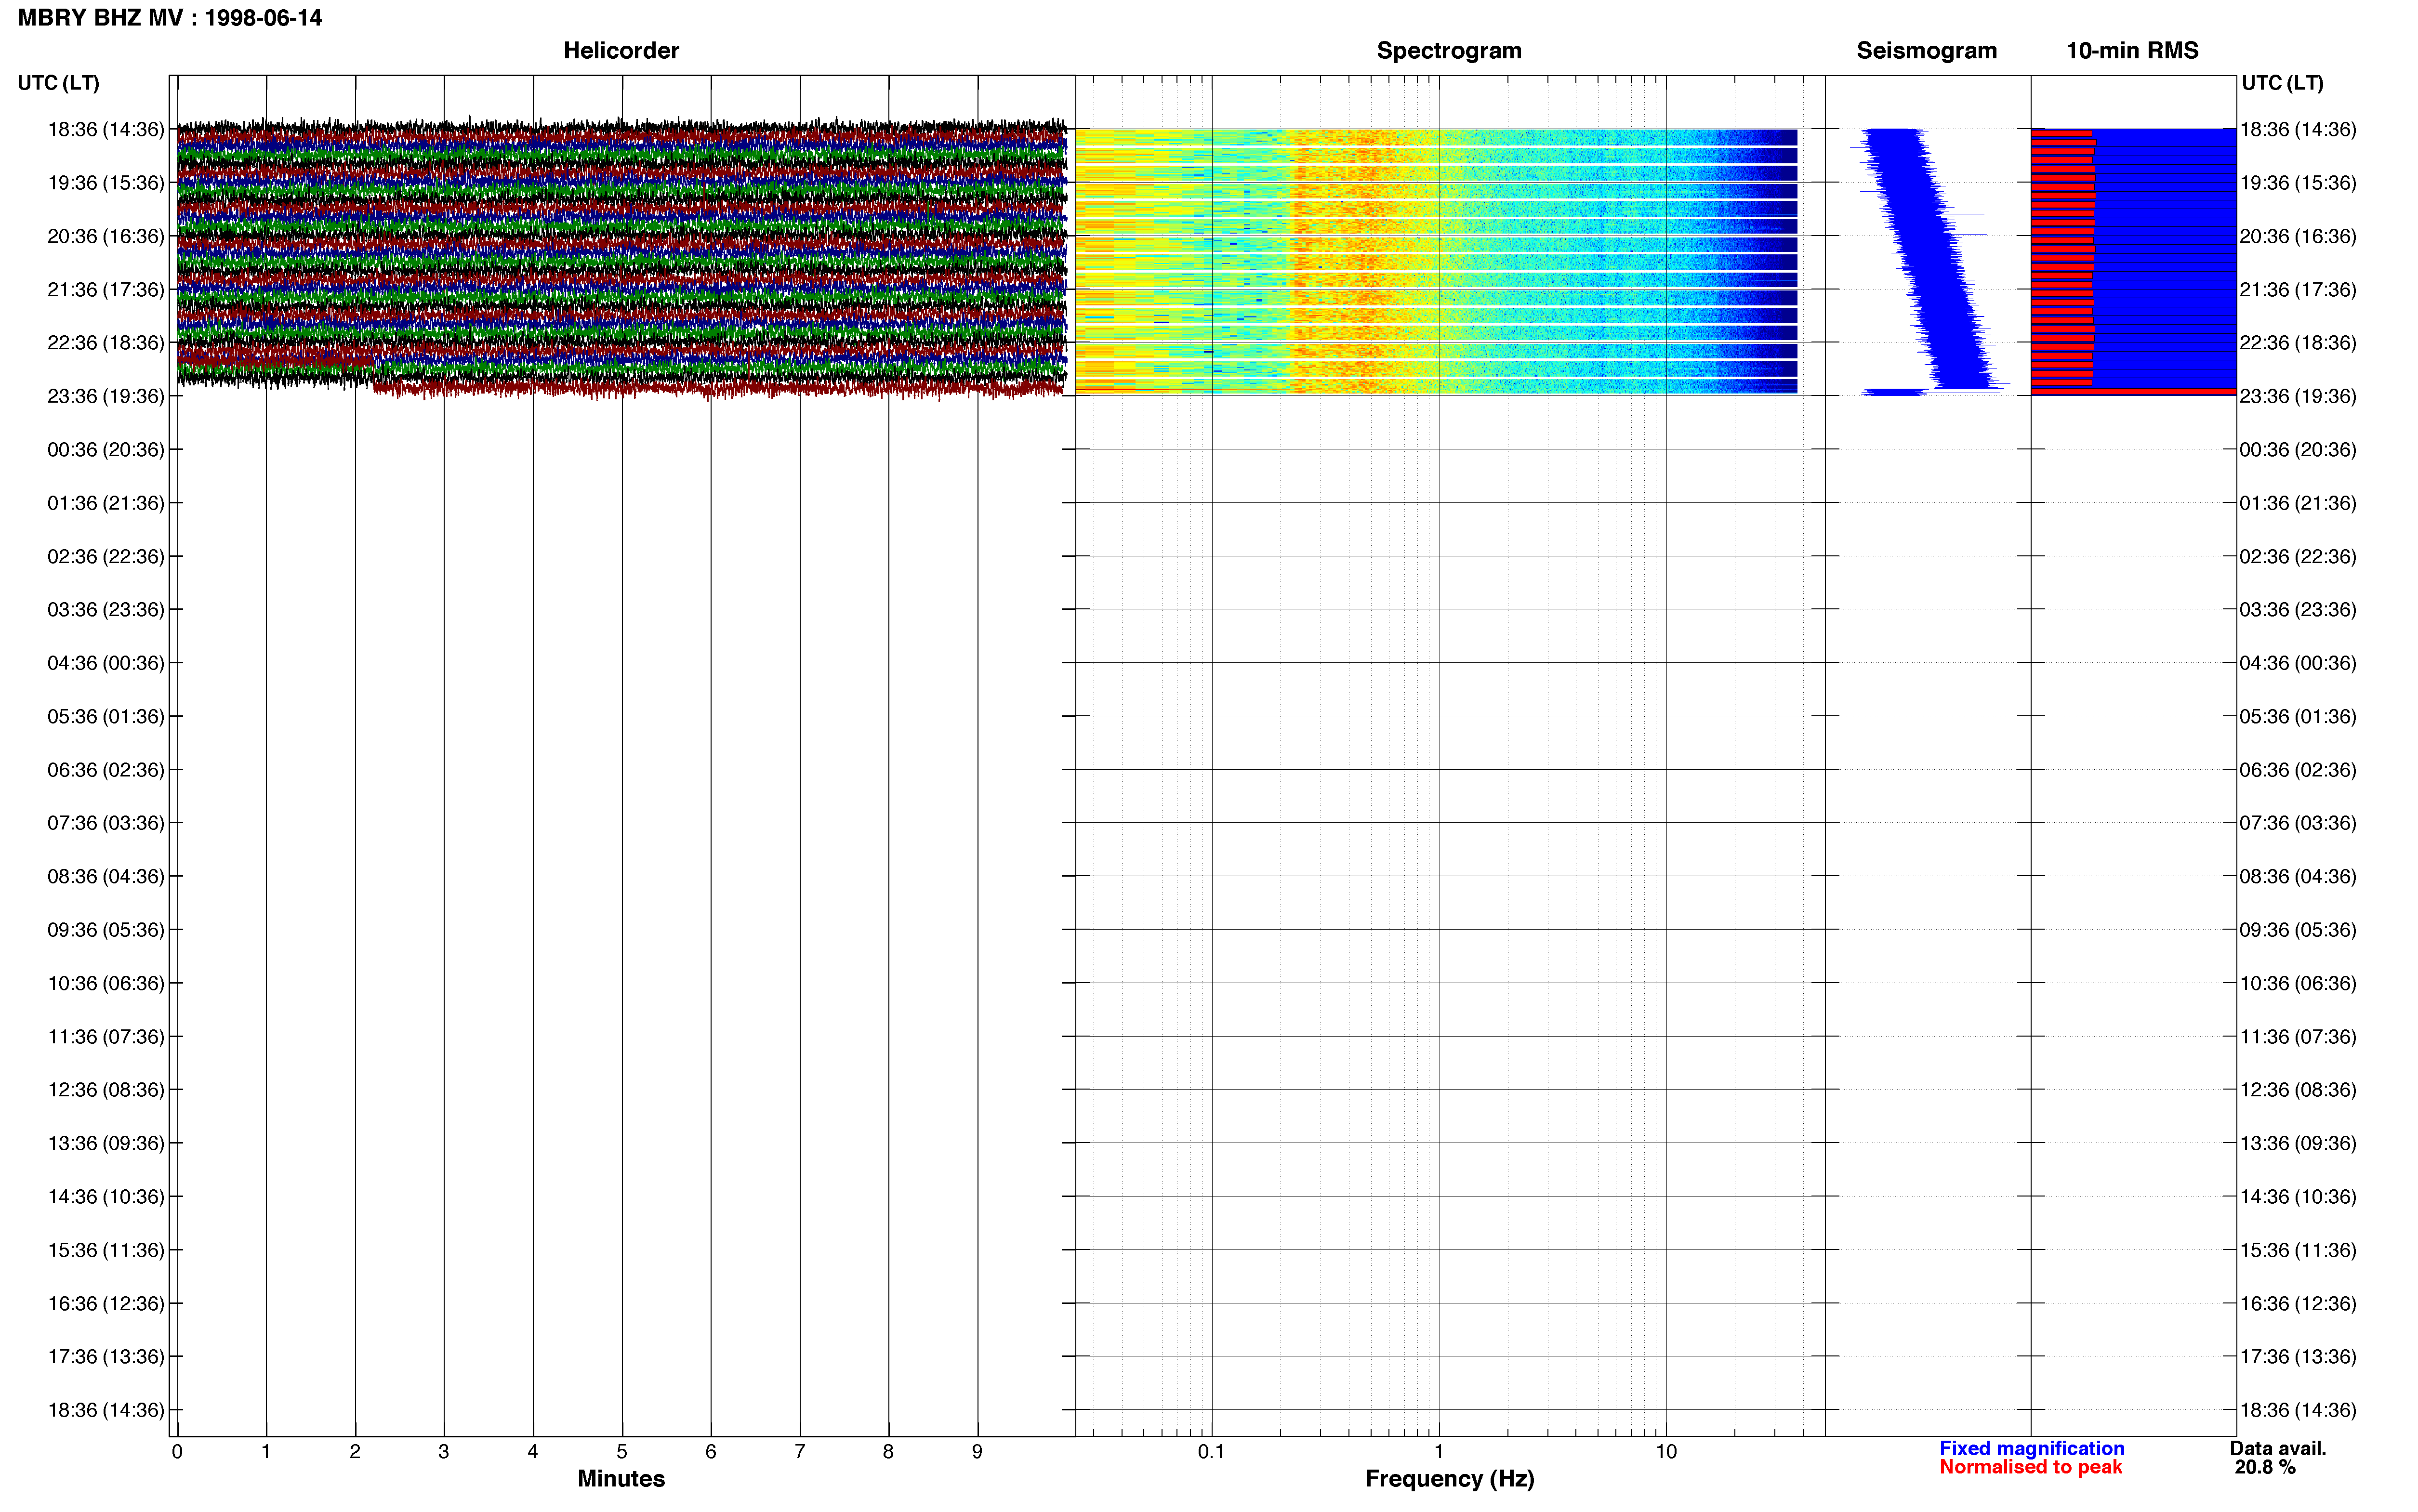Click the colored spectrogram band
The image size is (2418, 1512).
tap(1436, 261)
